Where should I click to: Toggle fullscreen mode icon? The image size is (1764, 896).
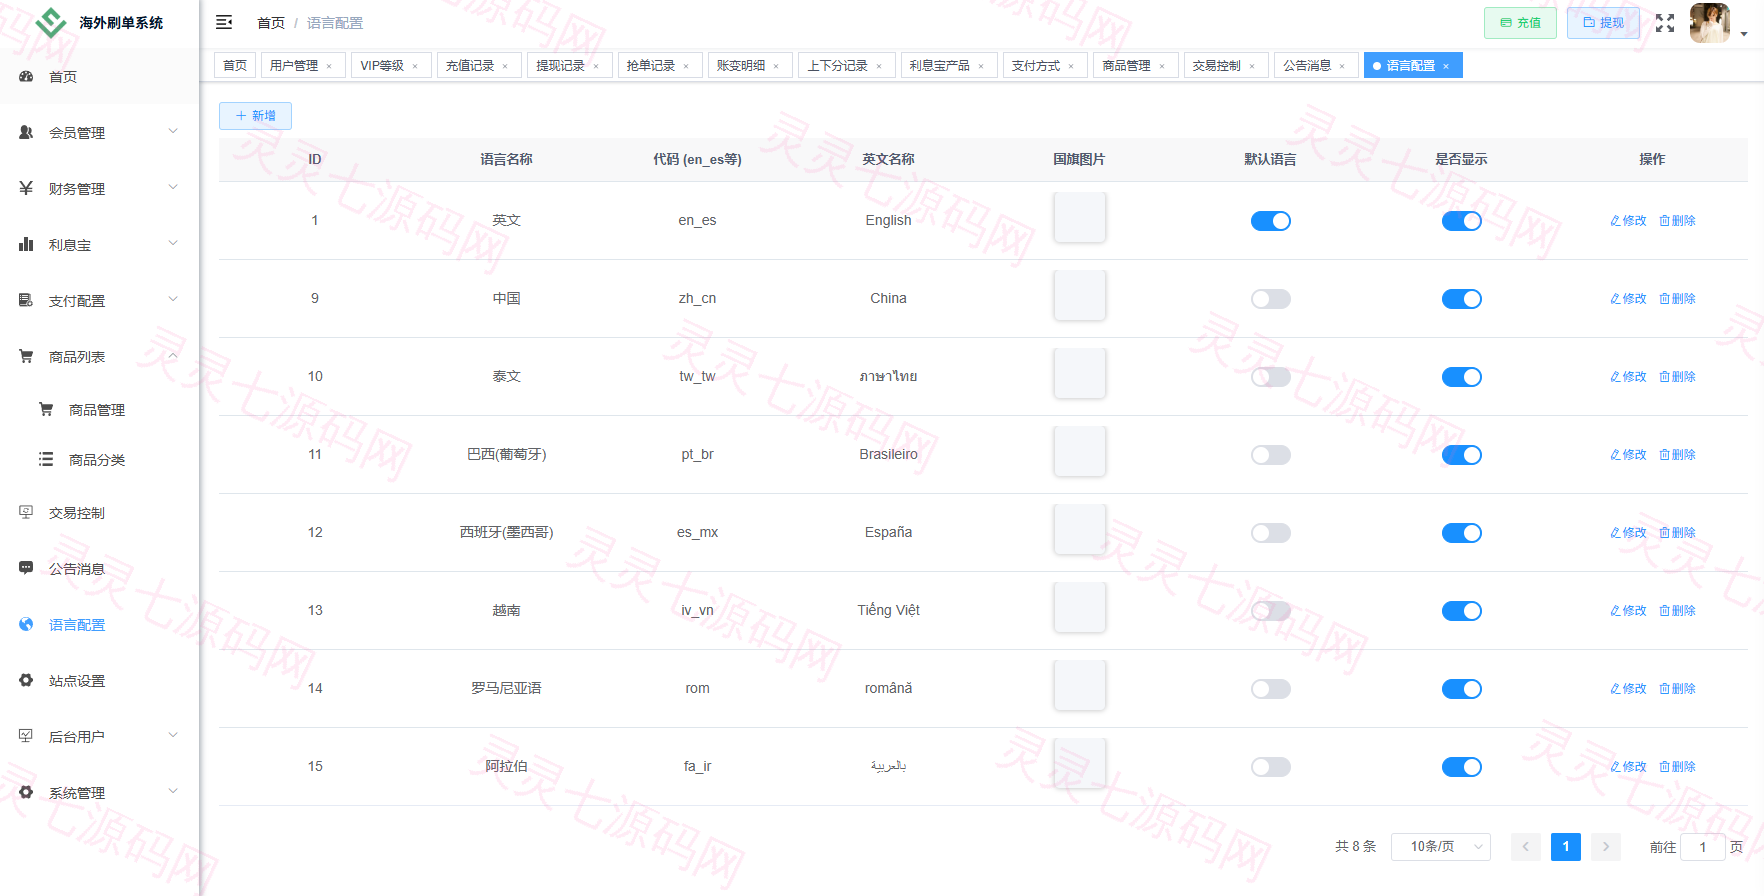pyautogui.click(x=1665, y=23)
